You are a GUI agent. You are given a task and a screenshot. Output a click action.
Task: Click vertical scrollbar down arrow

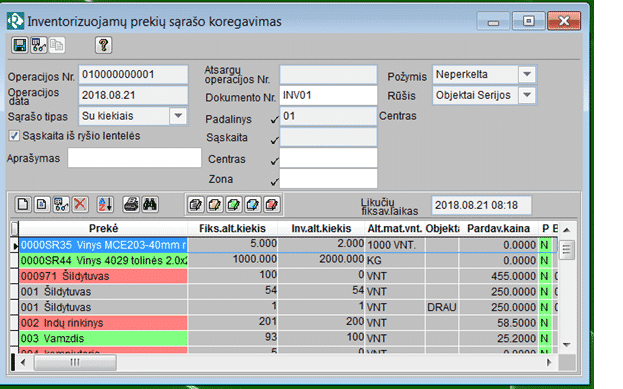(567, 345)
